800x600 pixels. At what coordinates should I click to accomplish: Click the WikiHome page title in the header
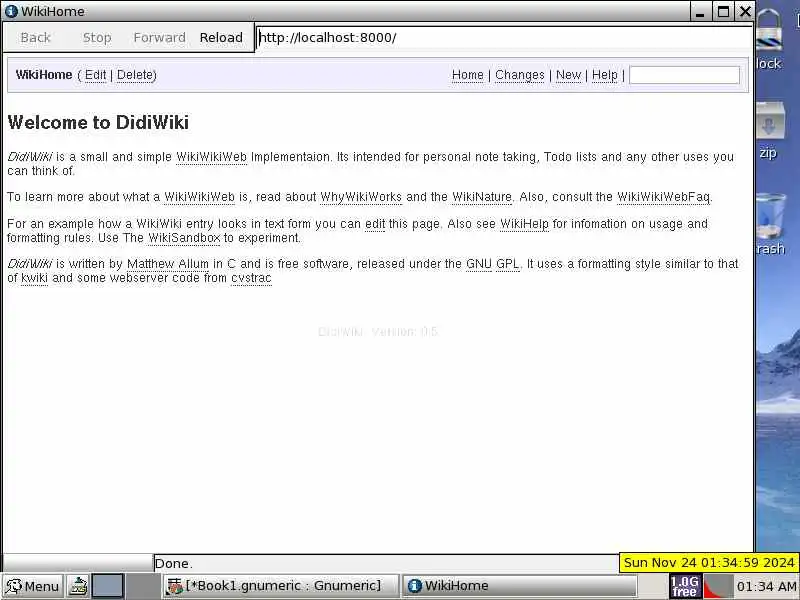pos(44,75)
